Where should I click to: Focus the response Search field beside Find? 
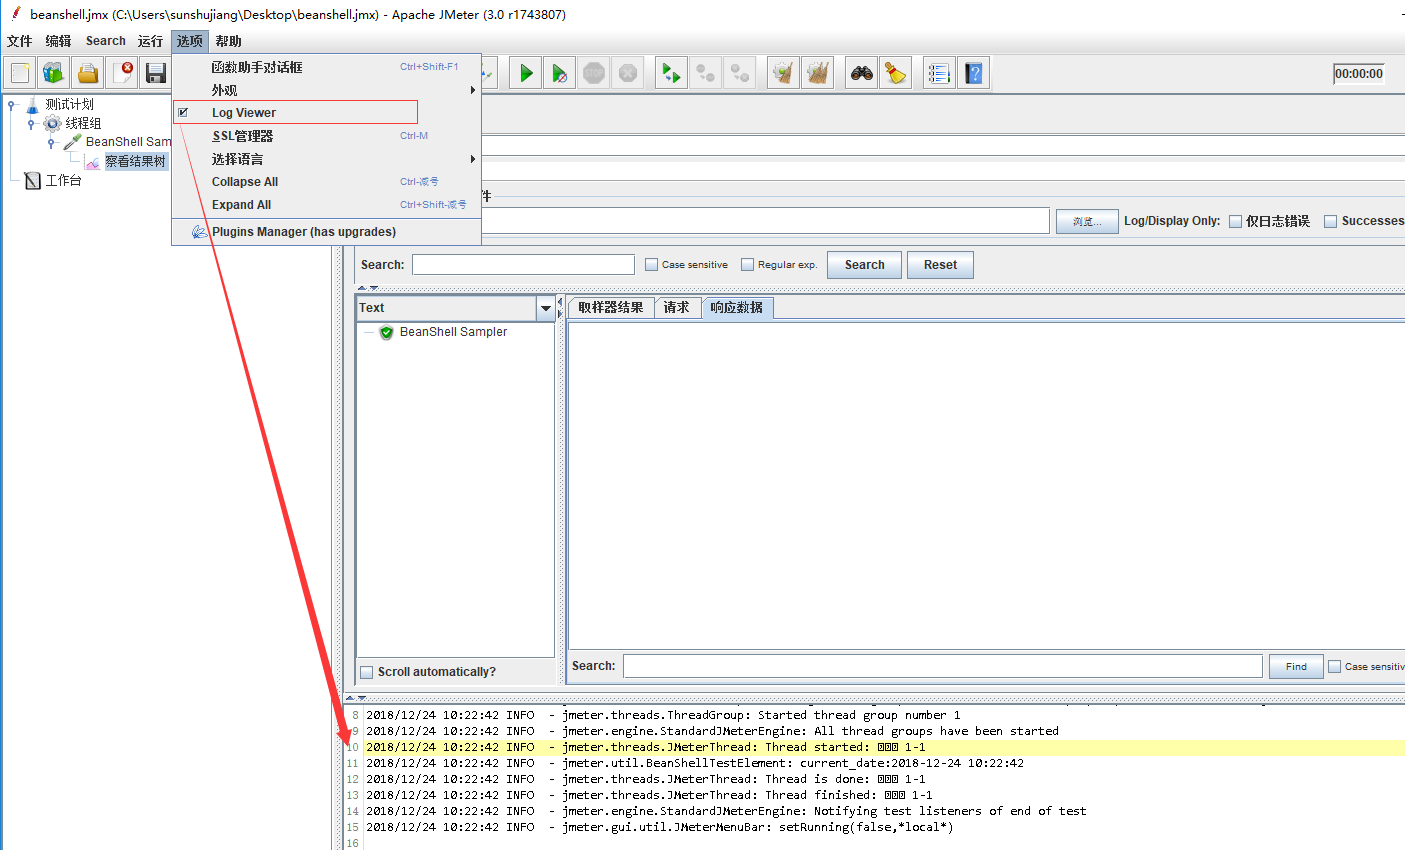(x=943, y=666)
